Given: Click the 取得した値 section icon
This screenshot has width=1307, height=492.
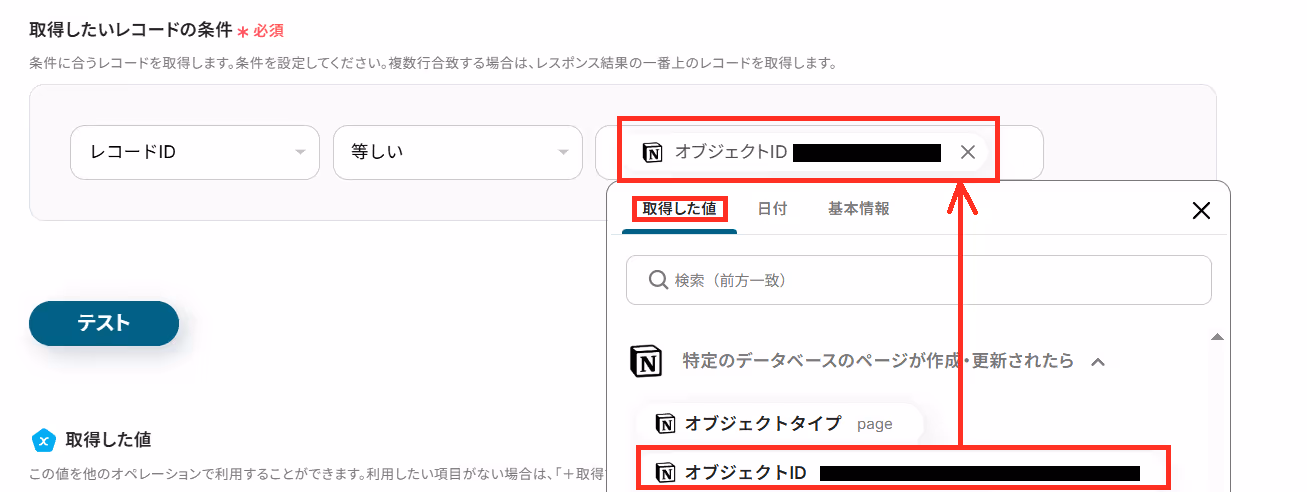Looking at the screenshot, I should click(43, 440).
